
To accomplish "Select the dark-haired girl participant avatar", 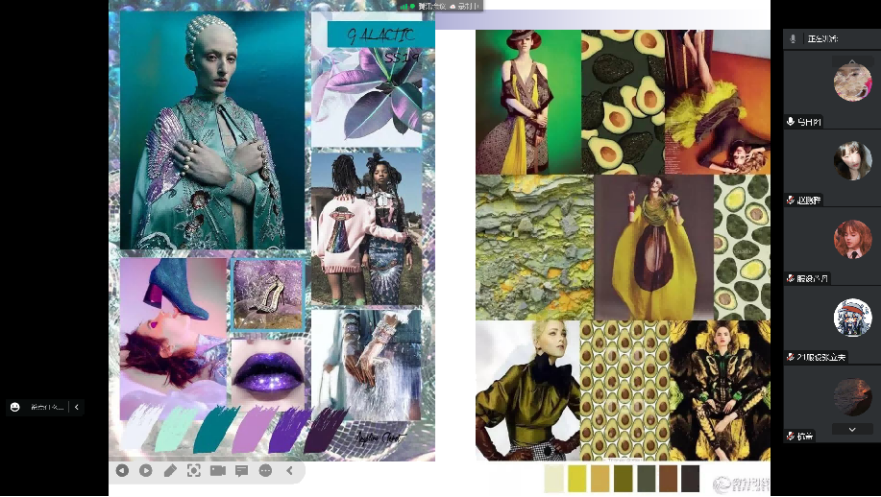I will tap(852, 161).
